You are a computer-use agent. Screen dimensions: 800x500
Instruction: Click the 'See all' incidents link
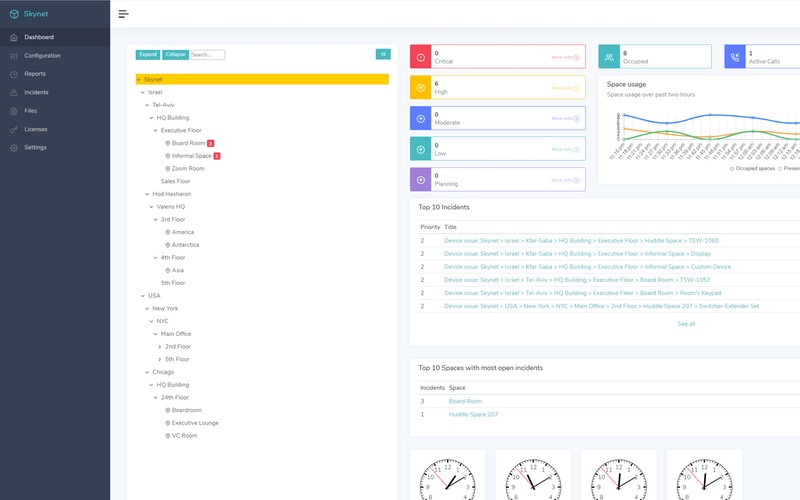(x=686, y=324)
